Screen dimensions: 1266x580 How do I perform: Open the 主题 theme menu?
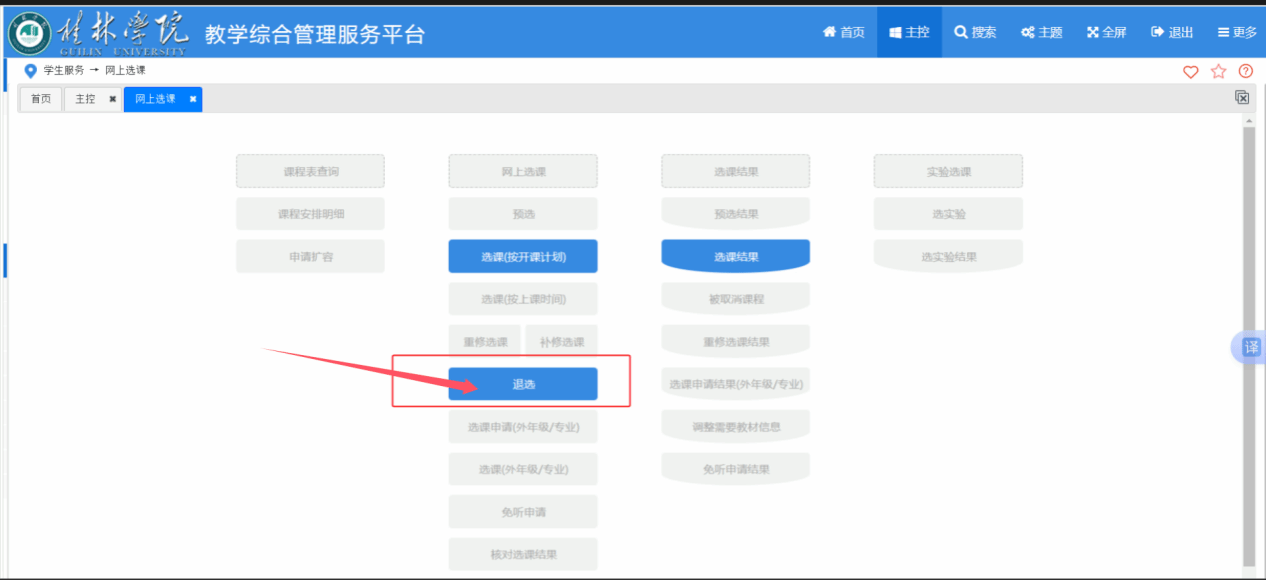pyautogui.click(x=1041, y=32)
